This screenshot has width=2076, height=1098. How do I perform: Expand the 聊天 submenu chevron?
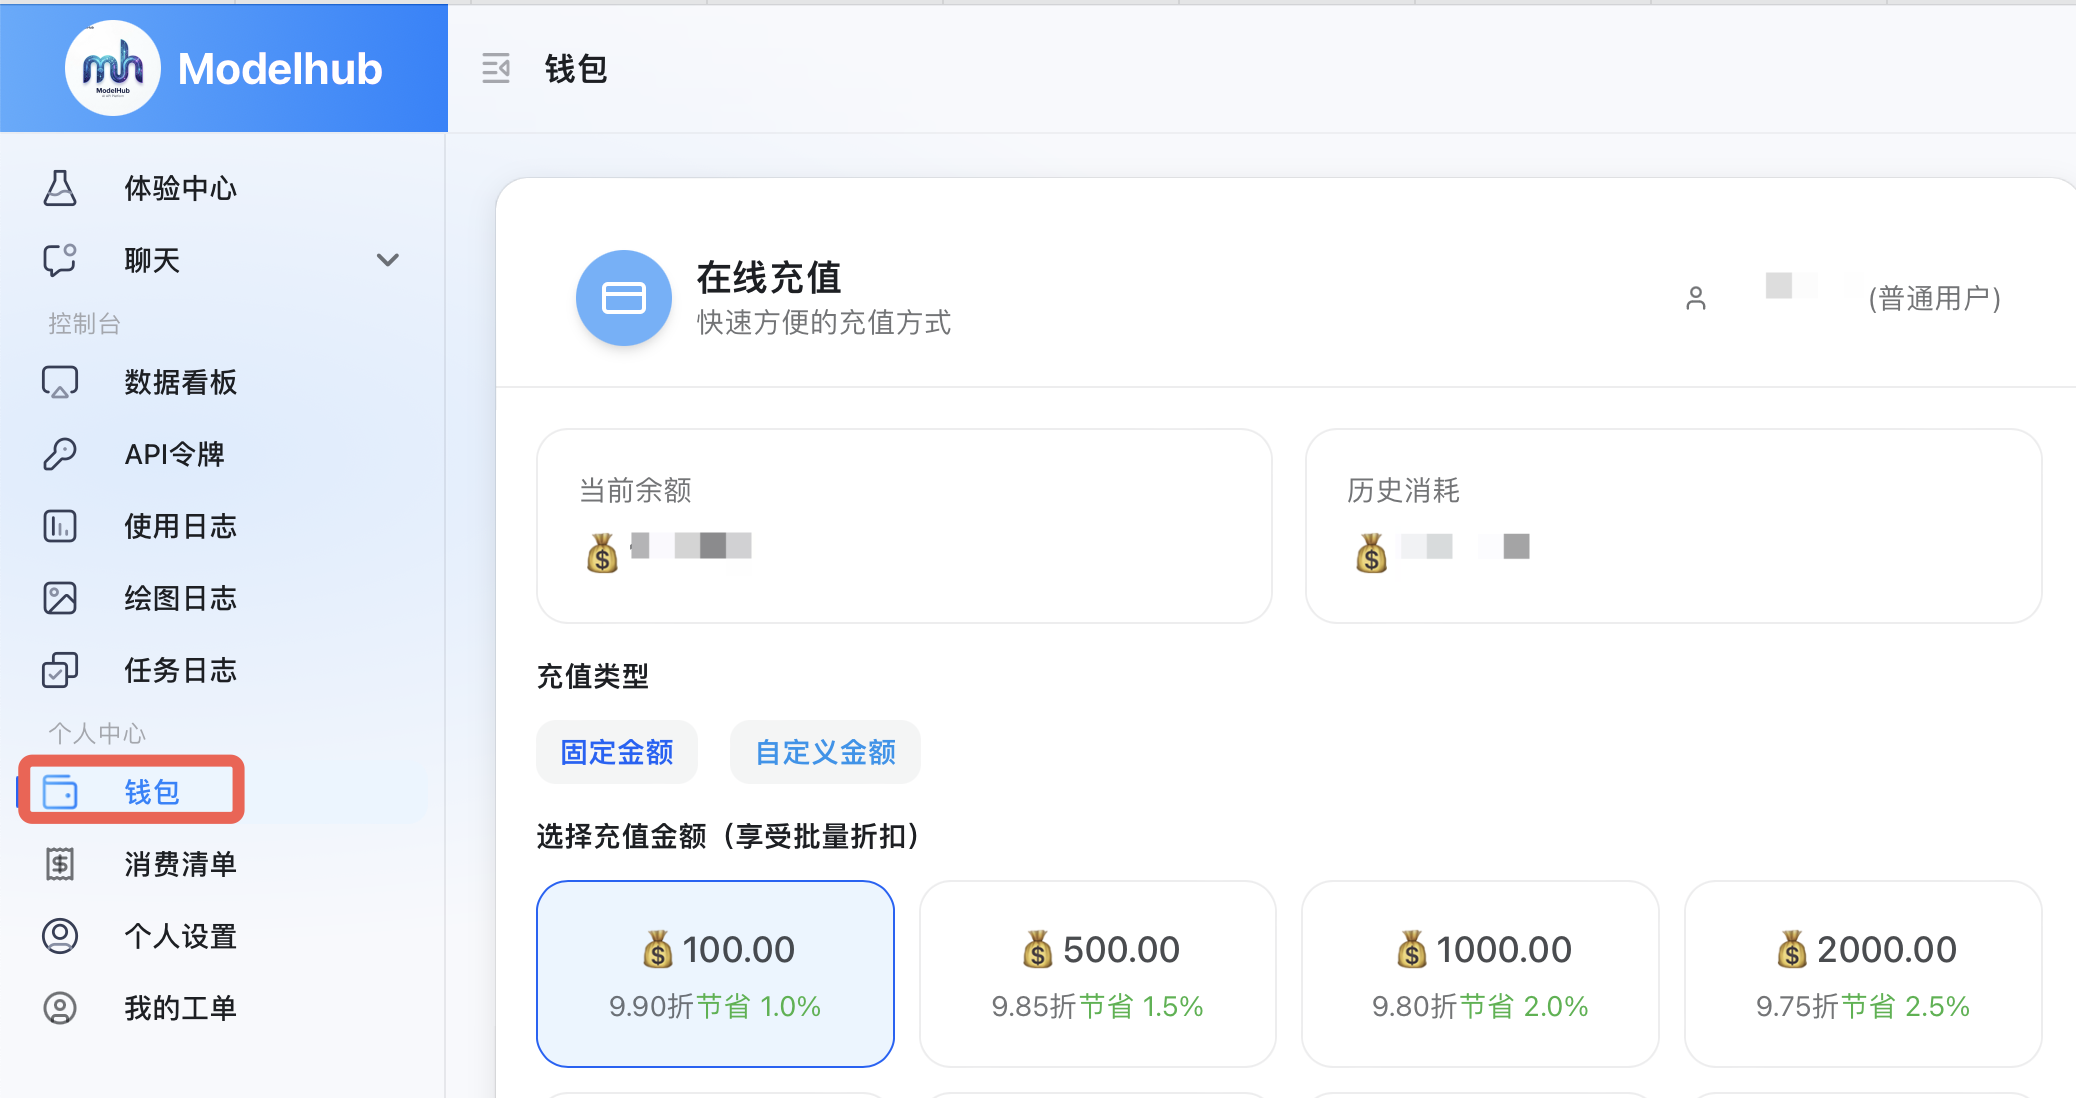pos(388,260)
